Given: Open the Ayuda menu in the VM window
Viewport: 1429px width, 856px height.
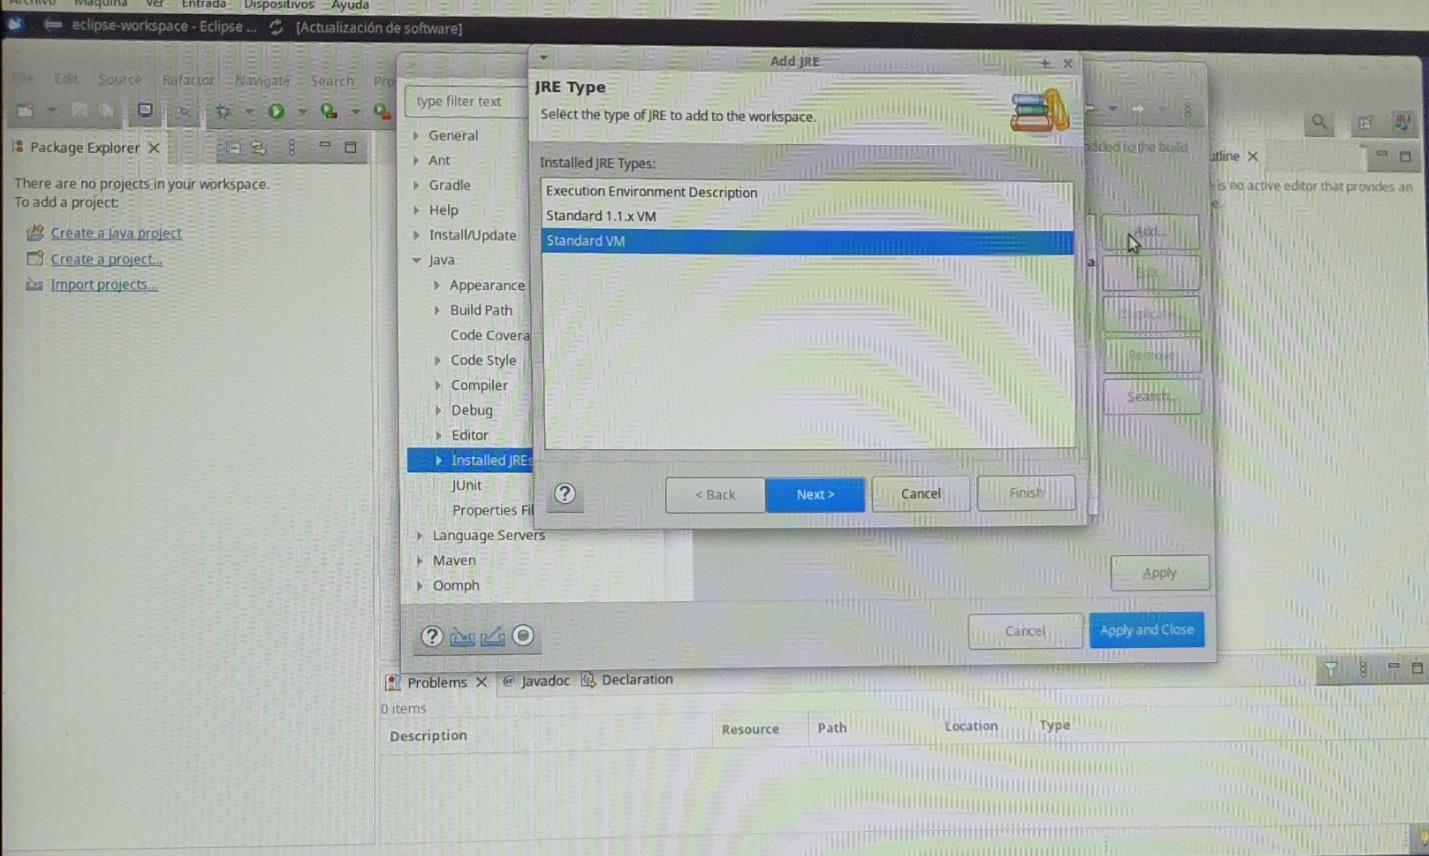Looking at the screenshot, I should click(x=350, y=5).
